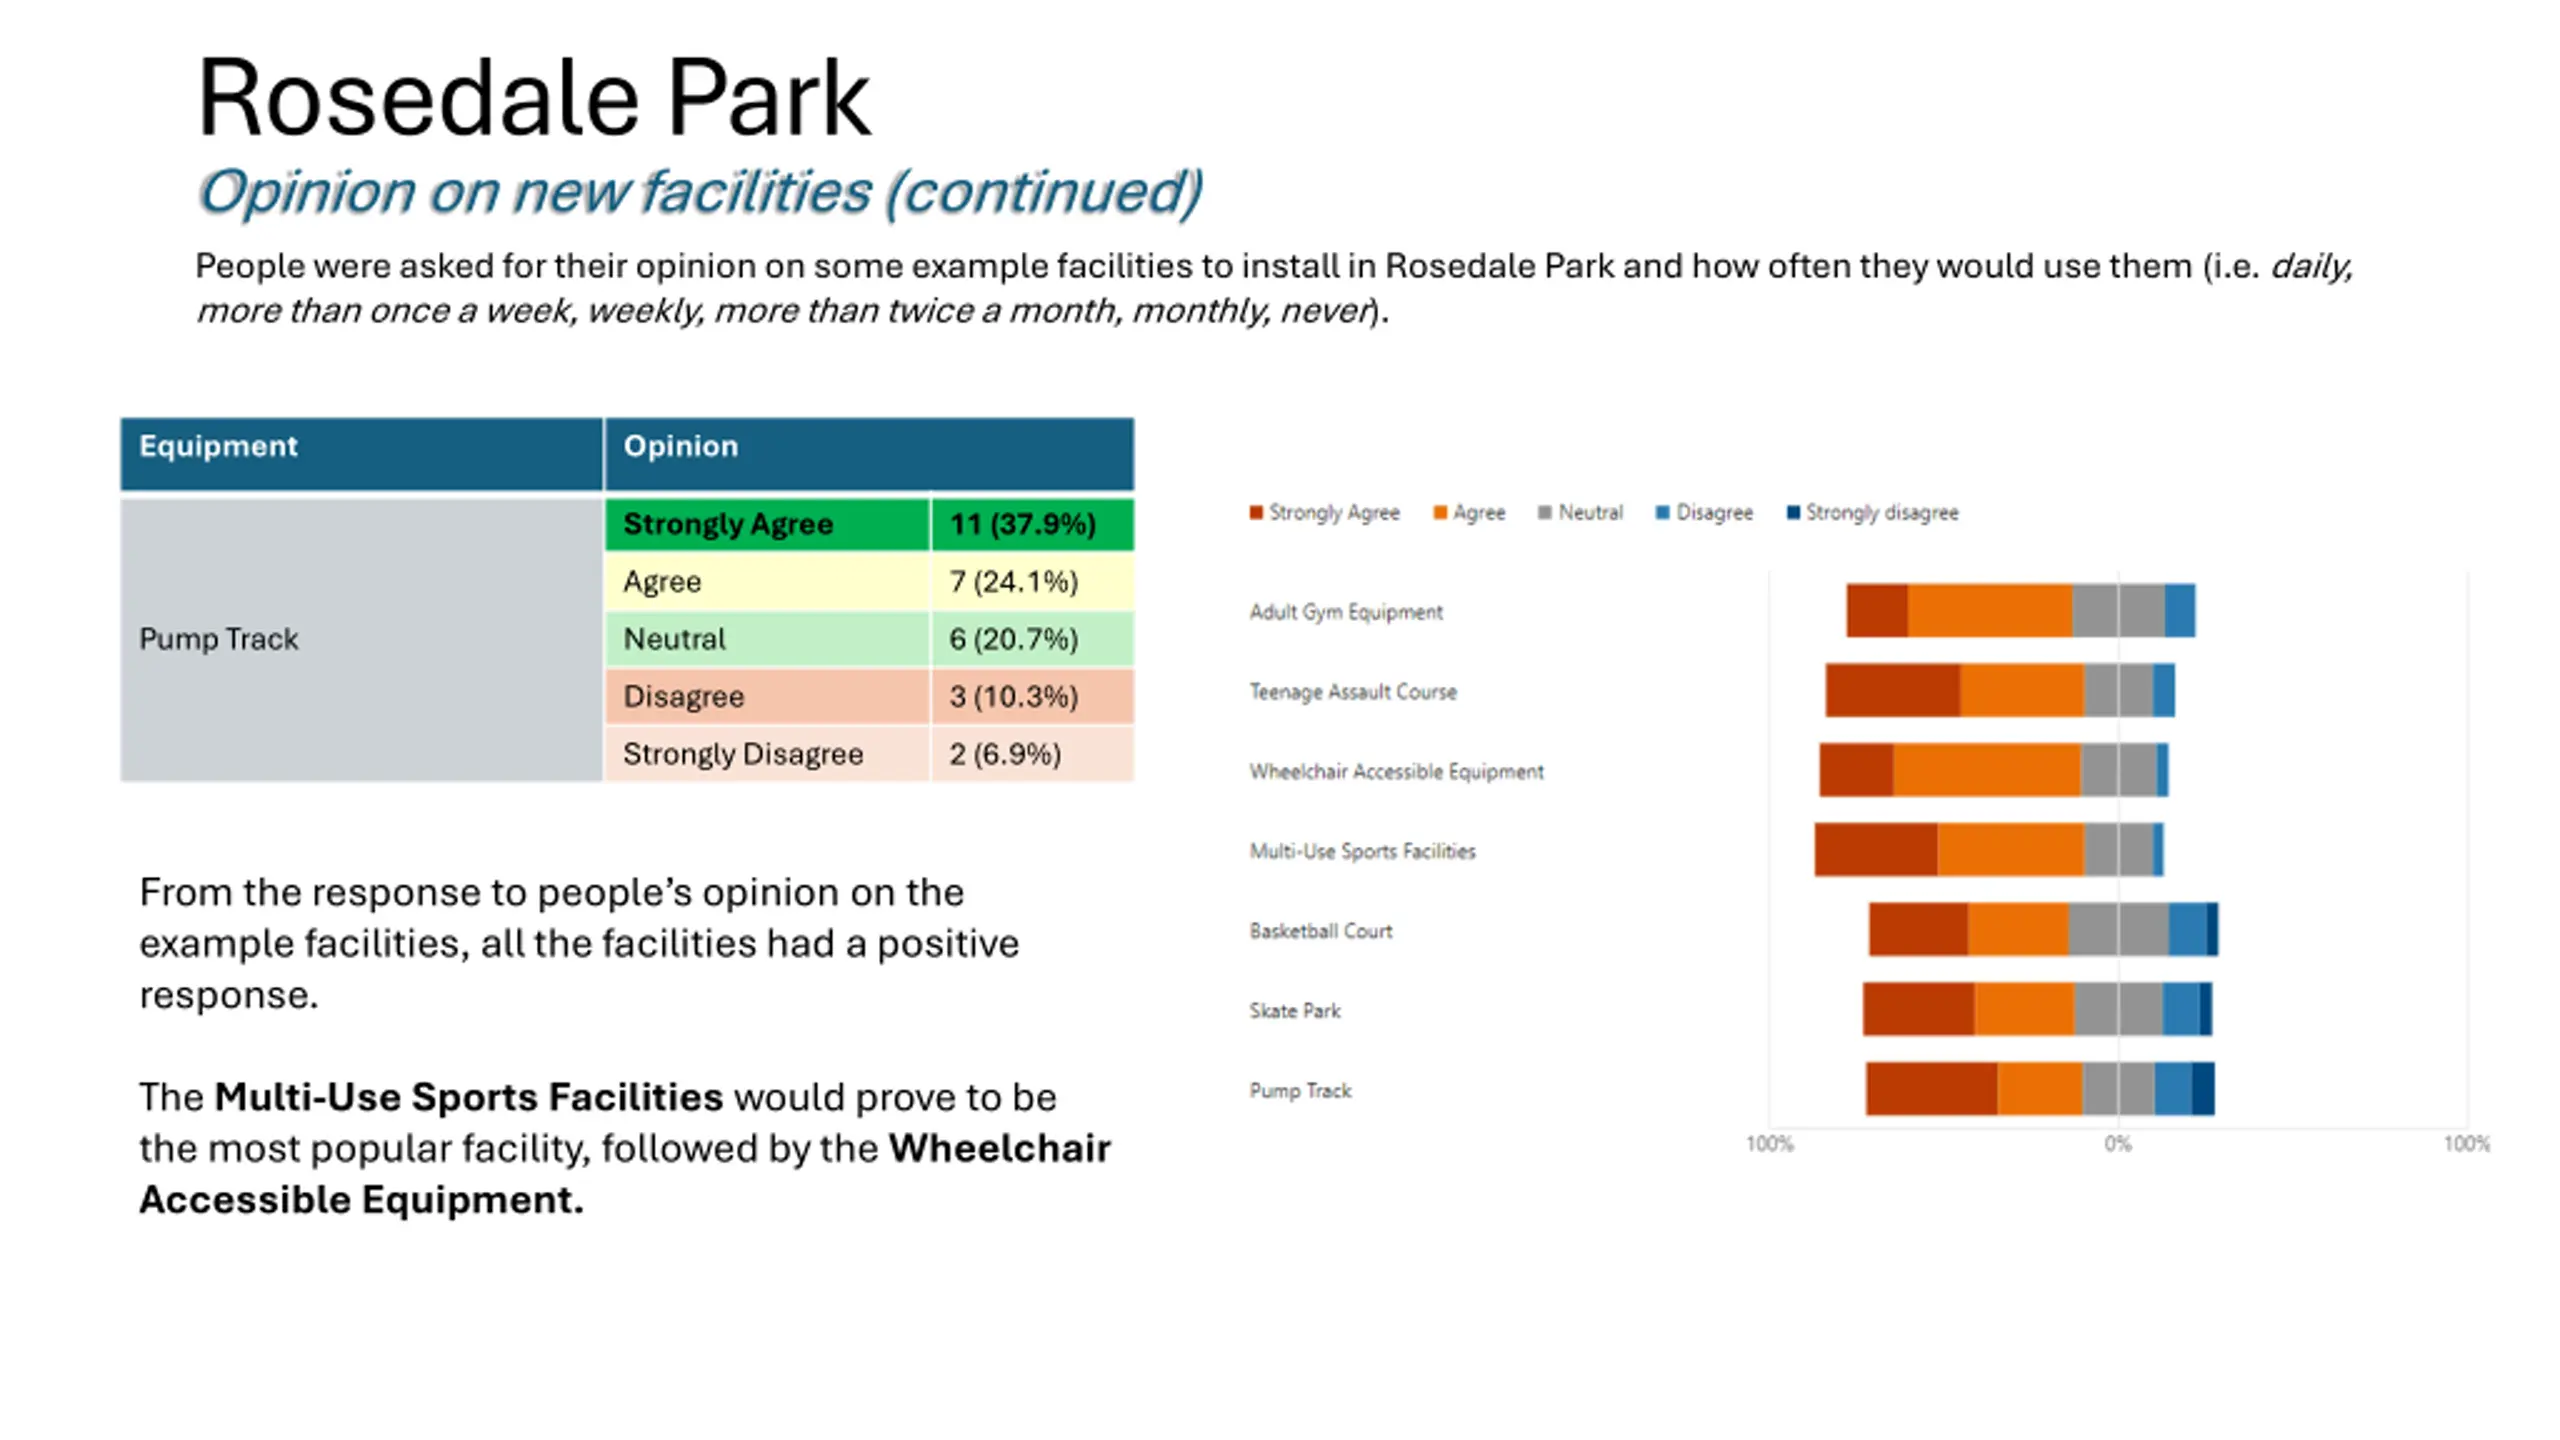Screen dimensions: 2560x1440
Task: Click the Neutral legend gray swatch
Action: pos(1544,513)
